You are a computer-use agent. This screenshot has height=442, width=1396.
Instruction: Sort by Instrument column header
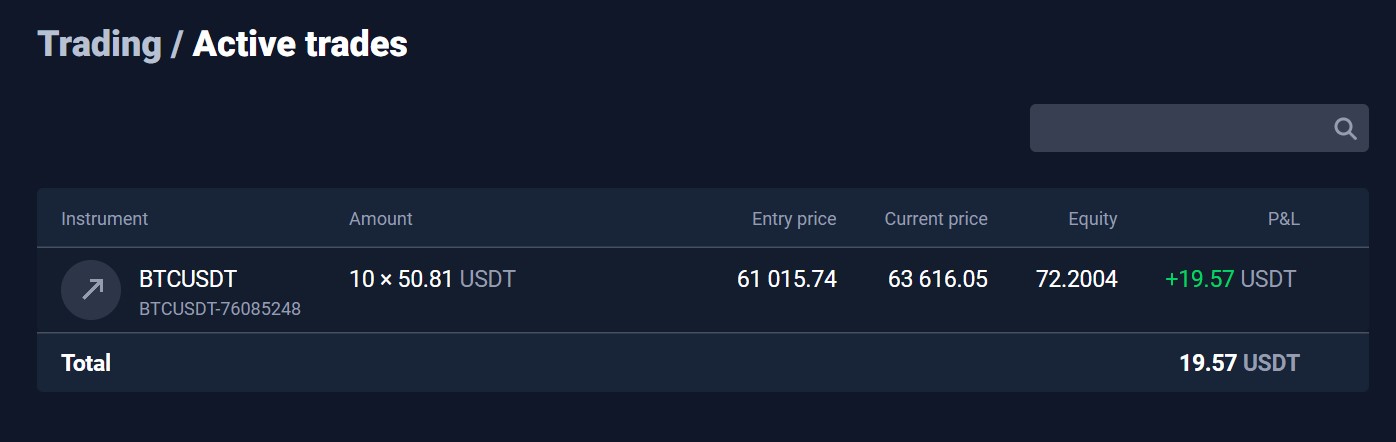click(x=104, y=218)
